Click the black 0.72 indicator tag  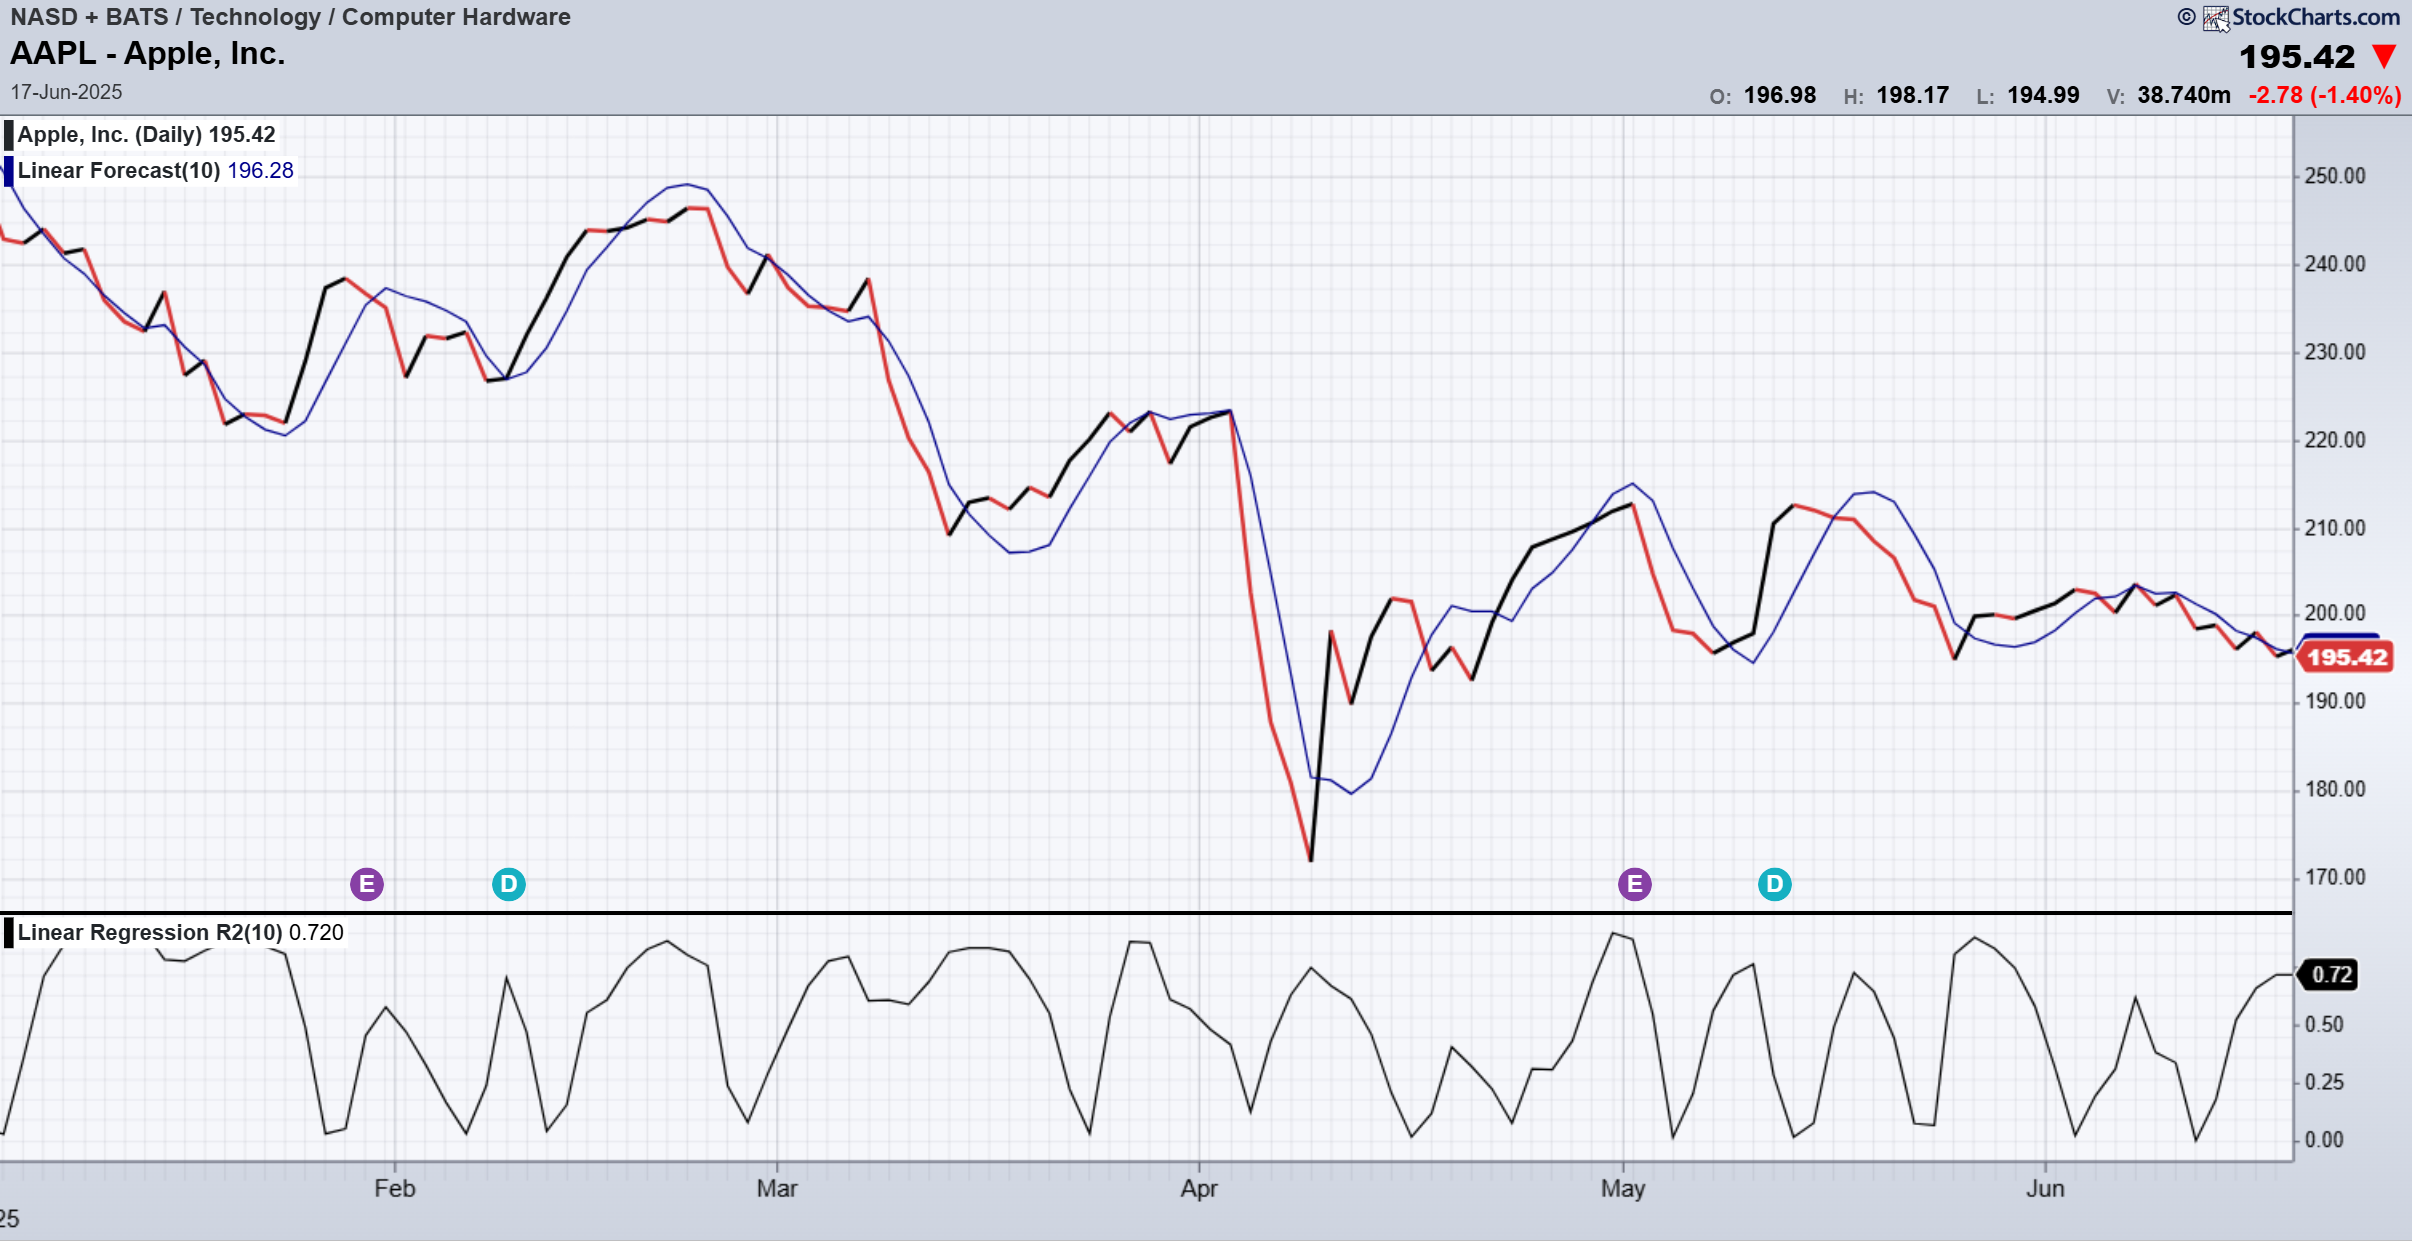(x=2330, y=974)
